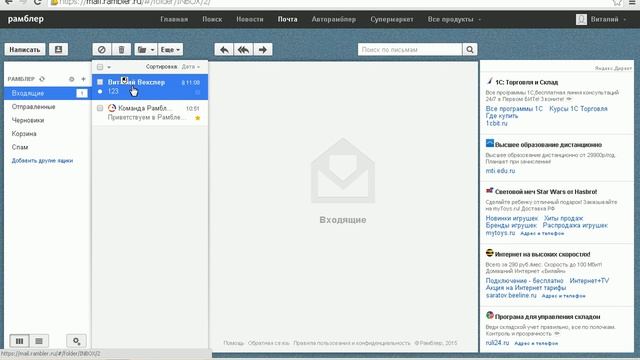Click Интернет+TV link

tap(589, 281)
